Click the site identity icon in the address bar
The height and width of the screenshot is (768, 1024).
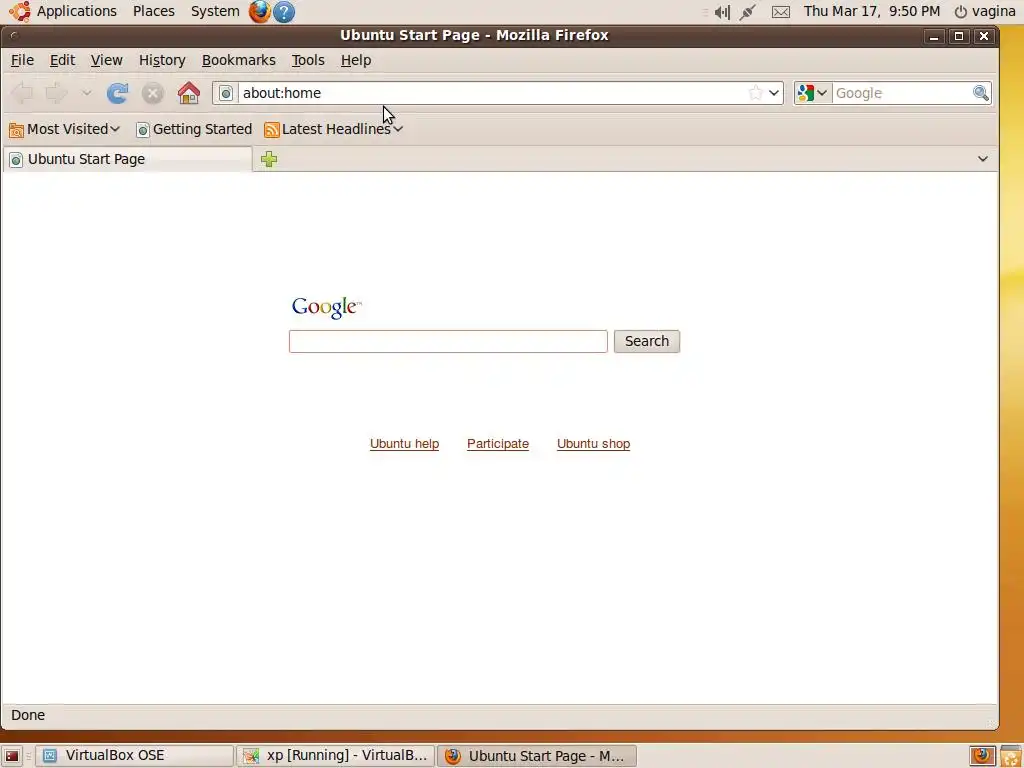click(225, 93)
